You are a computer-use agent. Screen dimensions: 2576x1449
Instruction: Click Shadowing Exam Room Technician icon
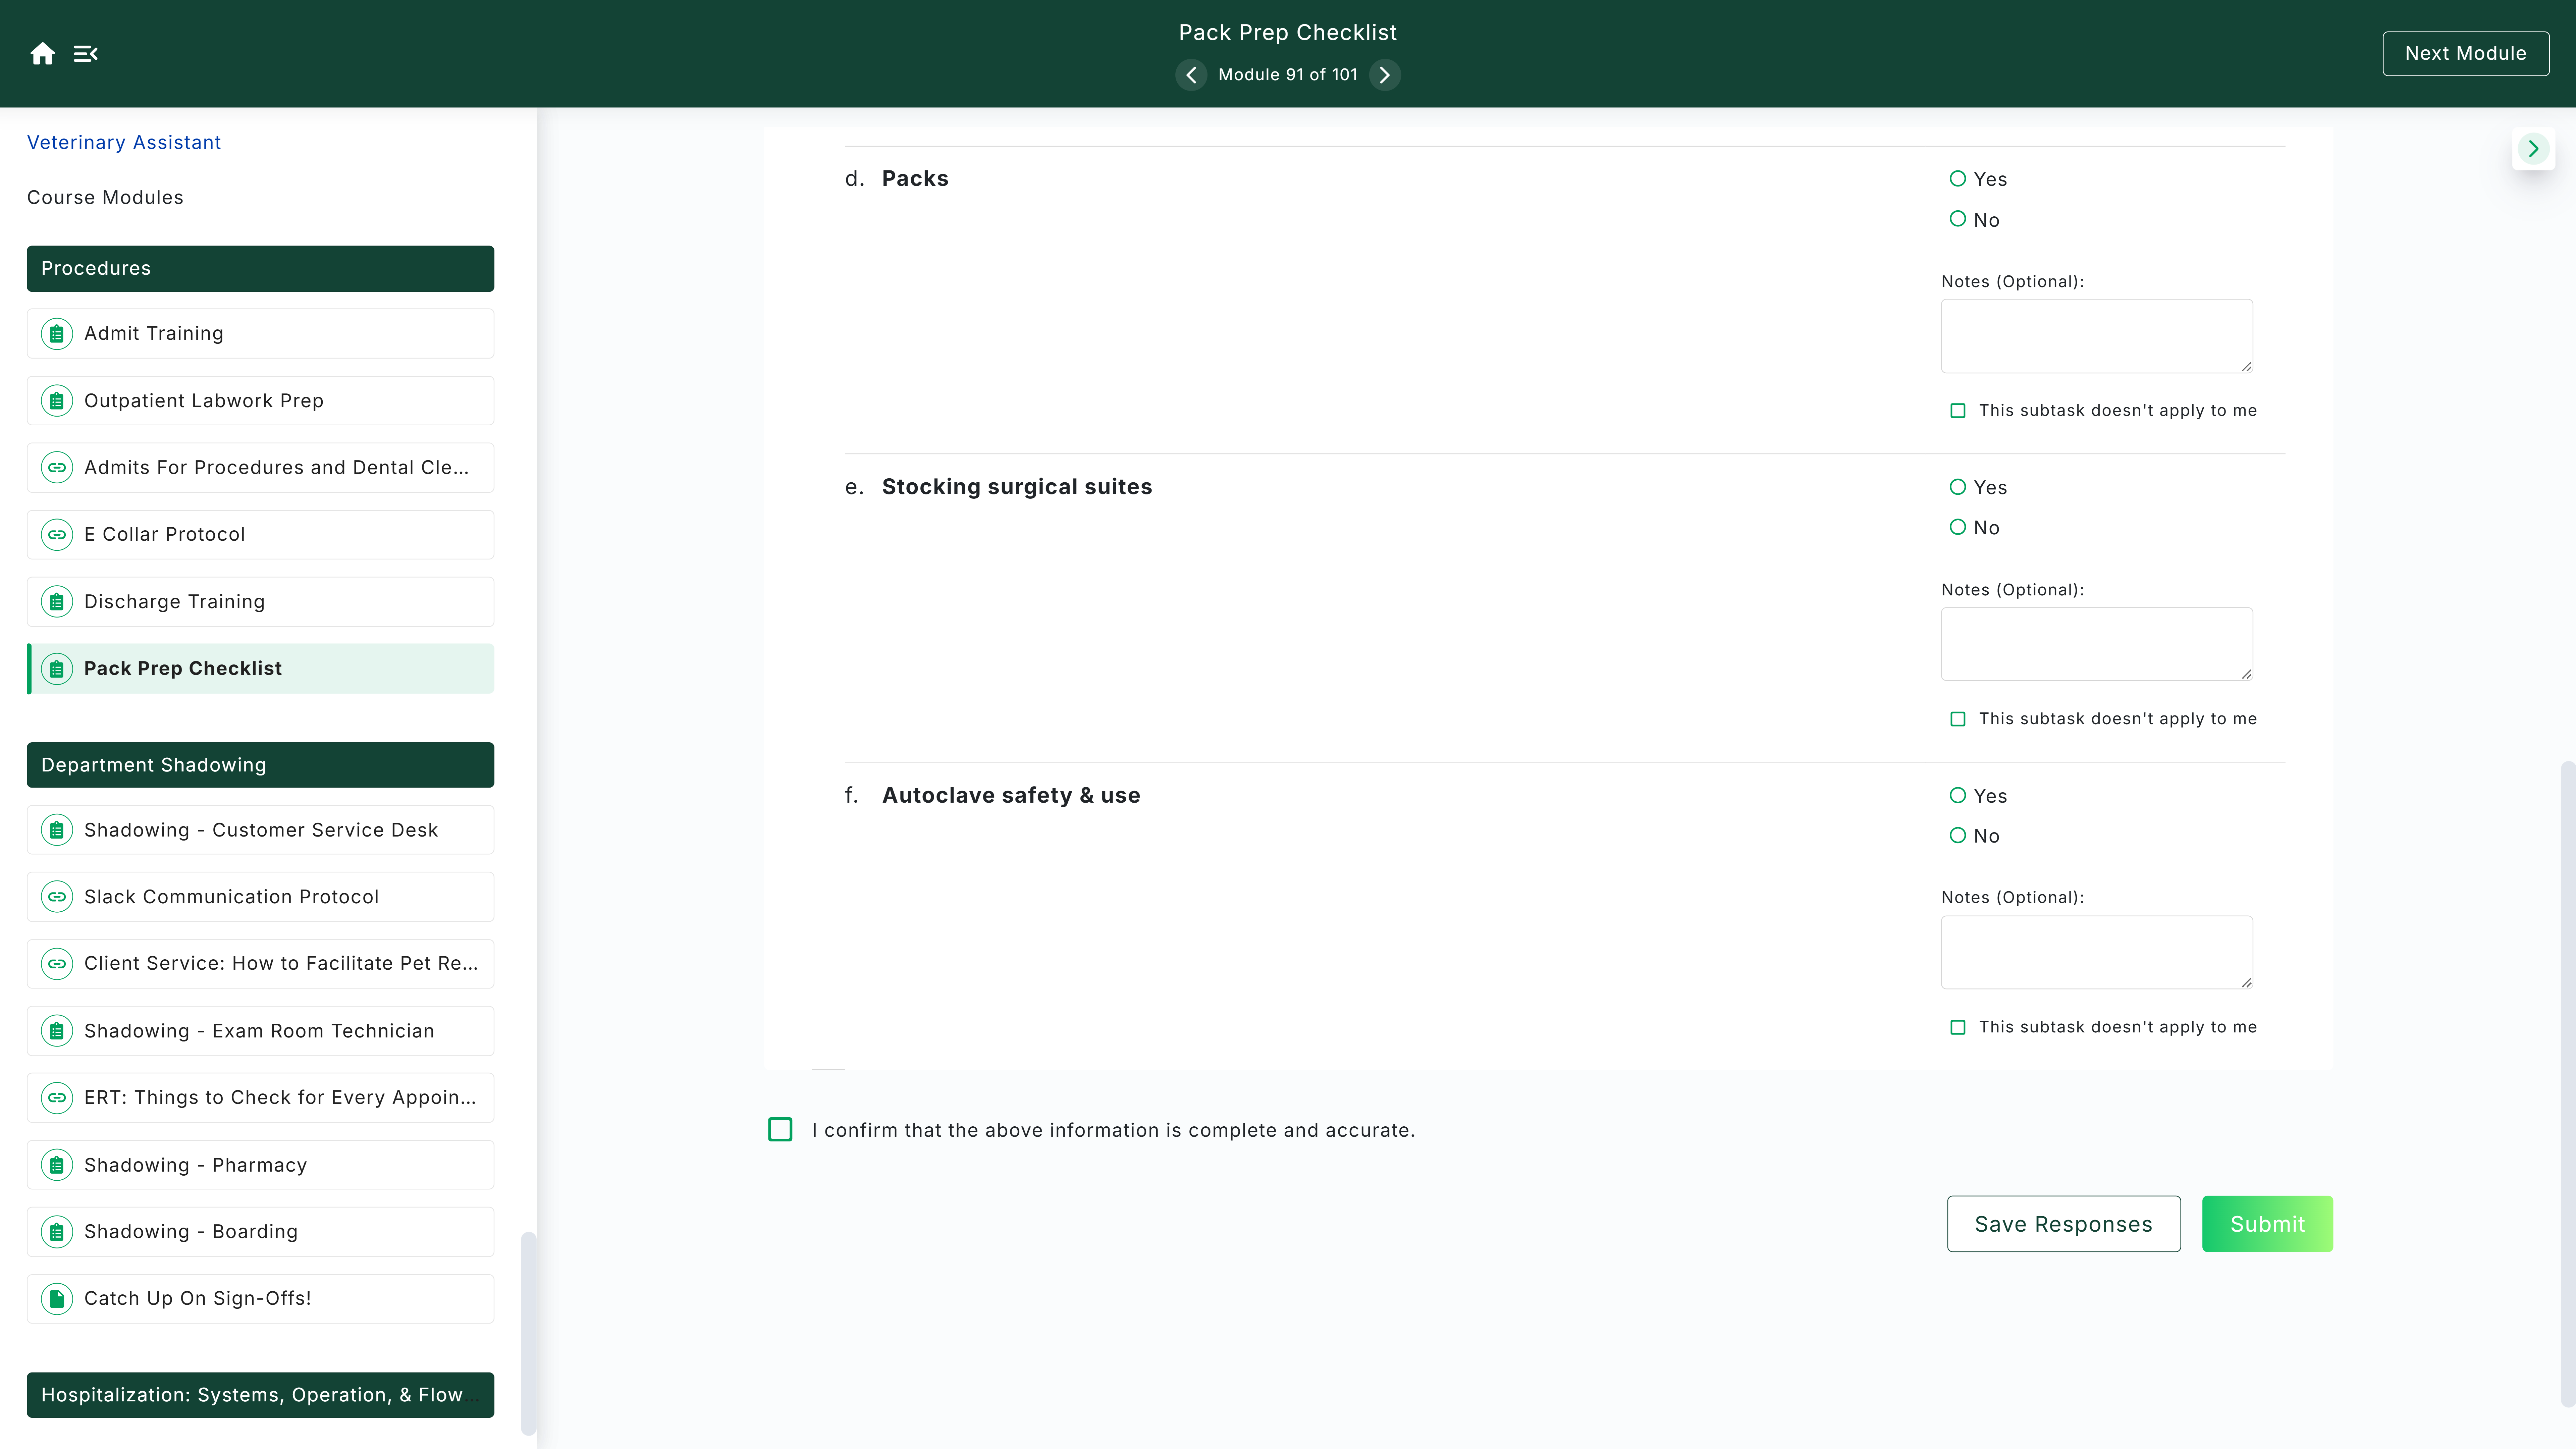(x=57, y=1031)
